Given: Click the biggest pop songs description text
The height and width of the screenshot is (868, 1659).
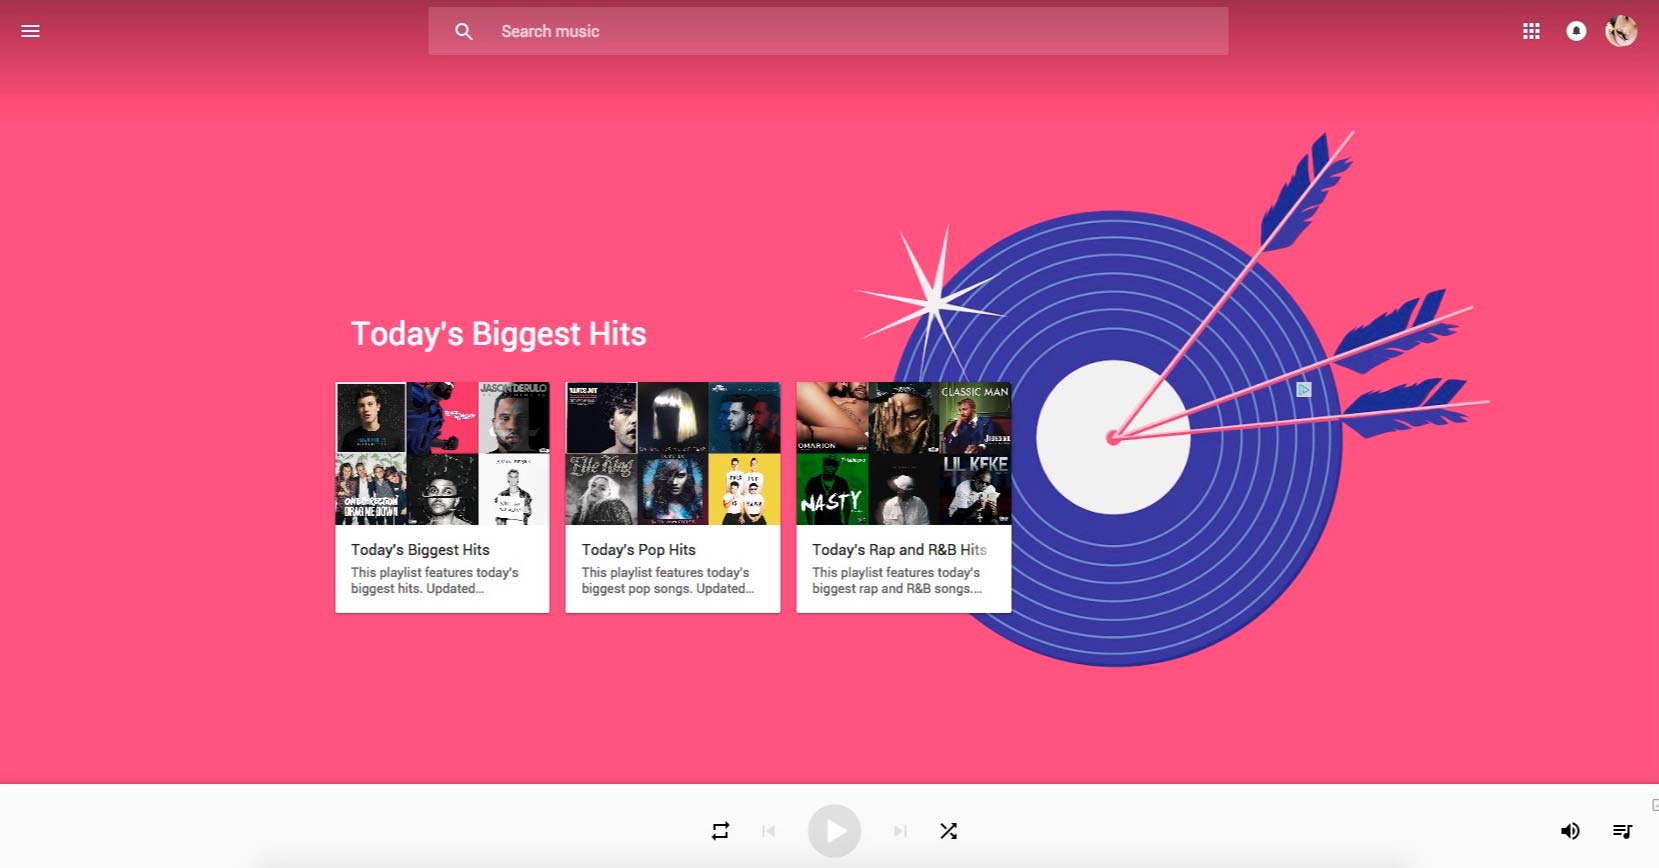Looking at the screenshot, I should point(668,581).
